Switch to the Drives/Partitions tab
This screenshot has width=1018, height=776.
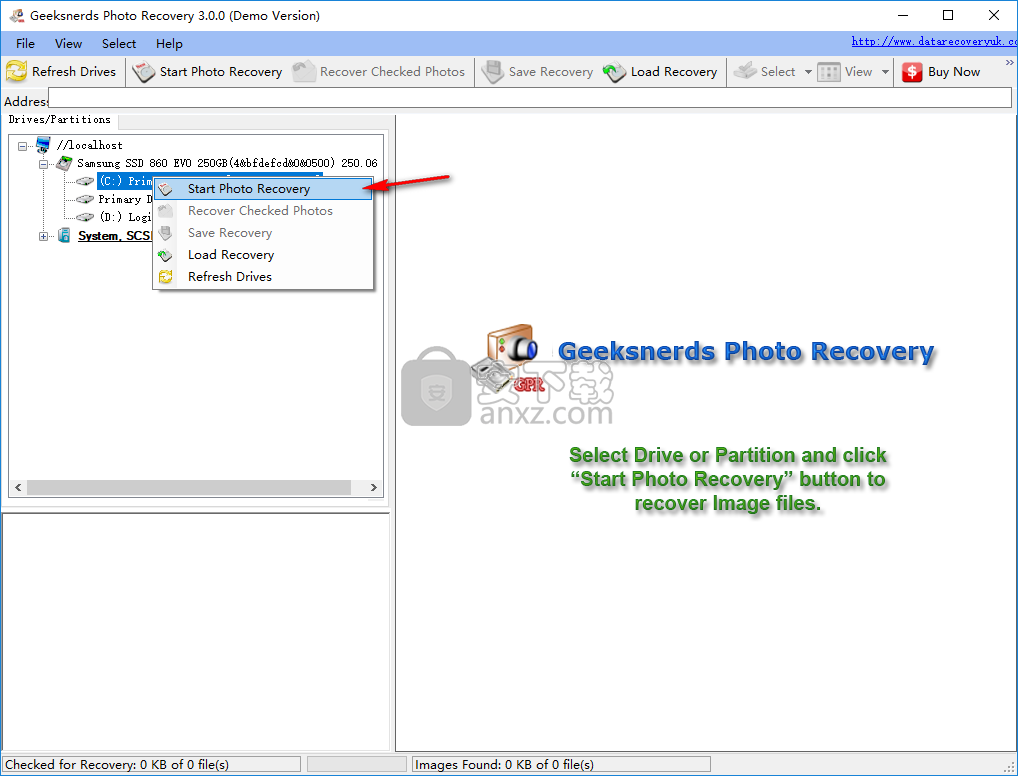[60, 120]
